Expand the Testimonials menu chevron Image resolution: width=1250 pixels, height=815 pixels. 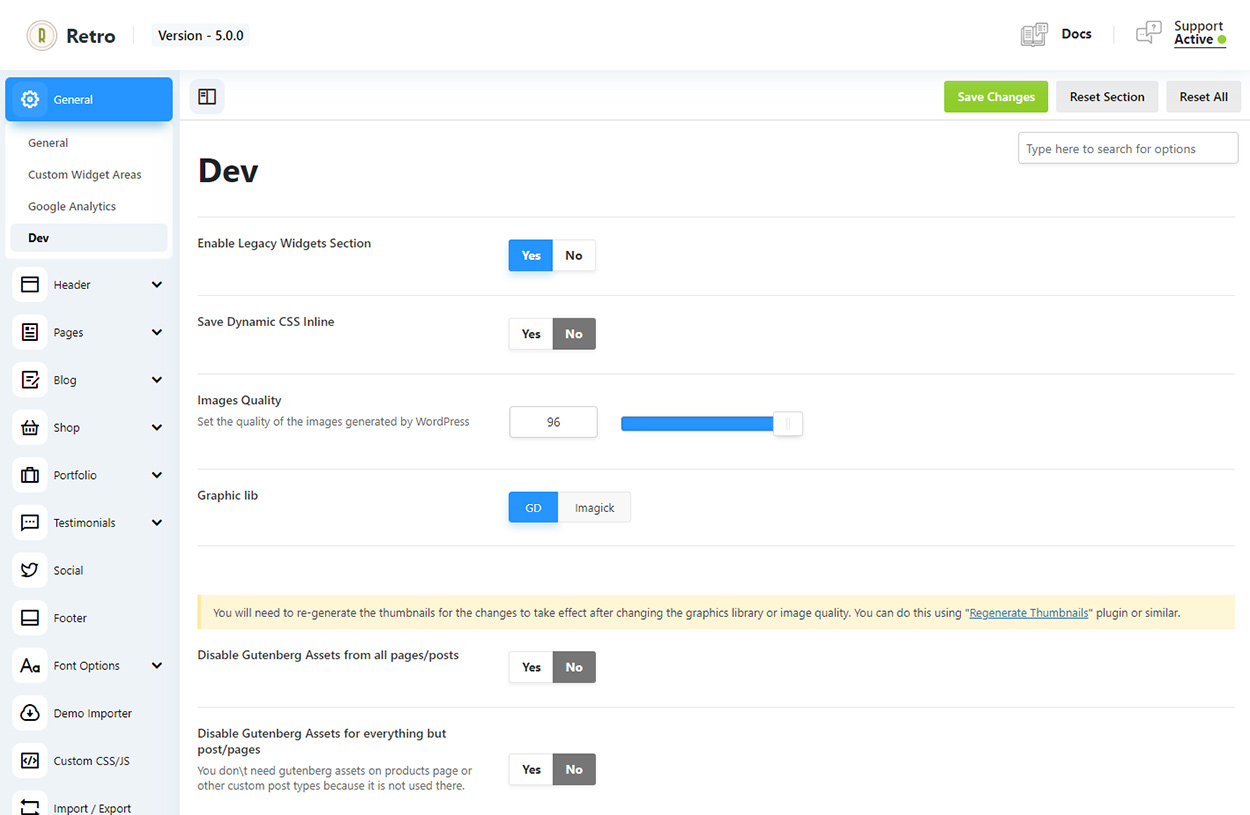coord(157,523)
